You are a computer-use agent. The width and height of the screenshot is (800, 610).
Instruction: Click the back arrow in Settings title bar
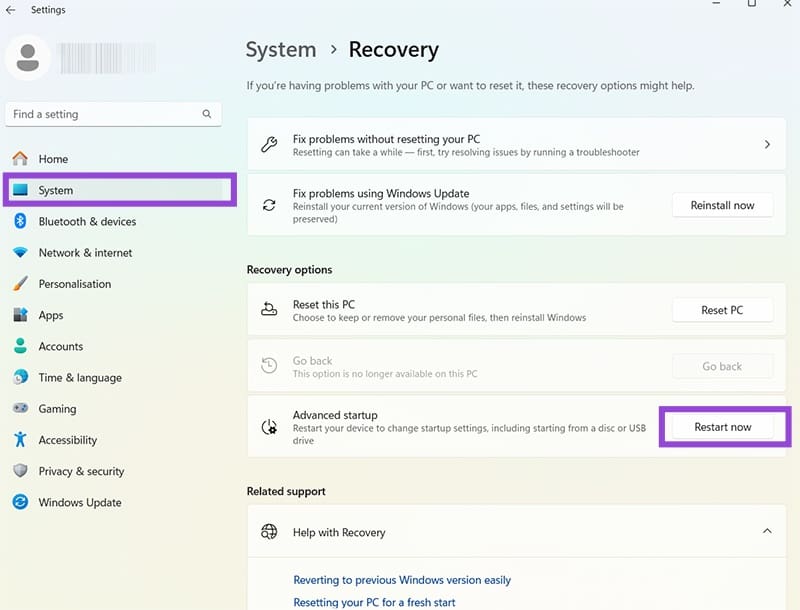tap(11, 10)
